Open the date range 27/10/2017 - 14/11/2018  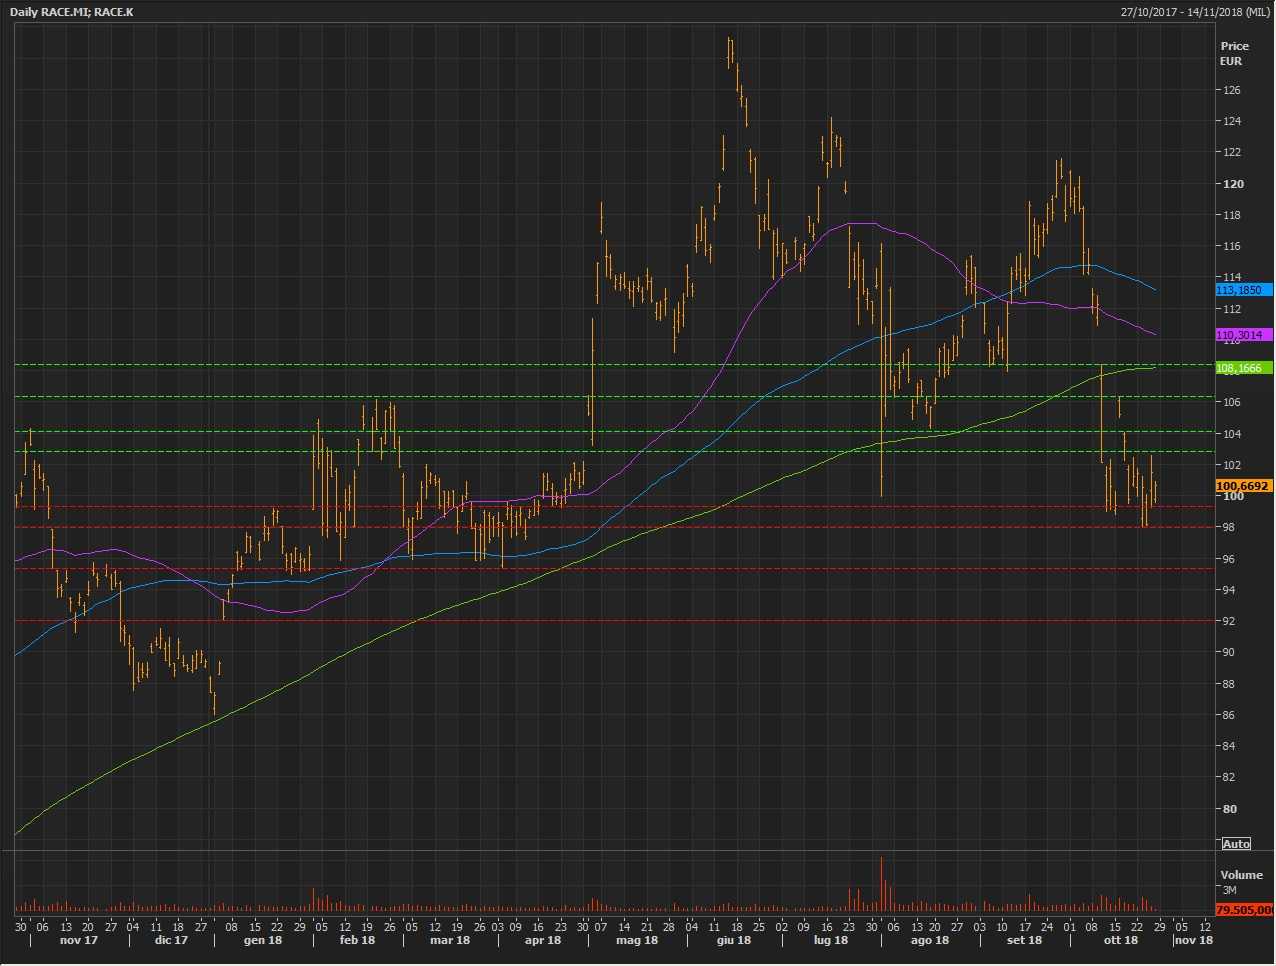coord(1194,12)
